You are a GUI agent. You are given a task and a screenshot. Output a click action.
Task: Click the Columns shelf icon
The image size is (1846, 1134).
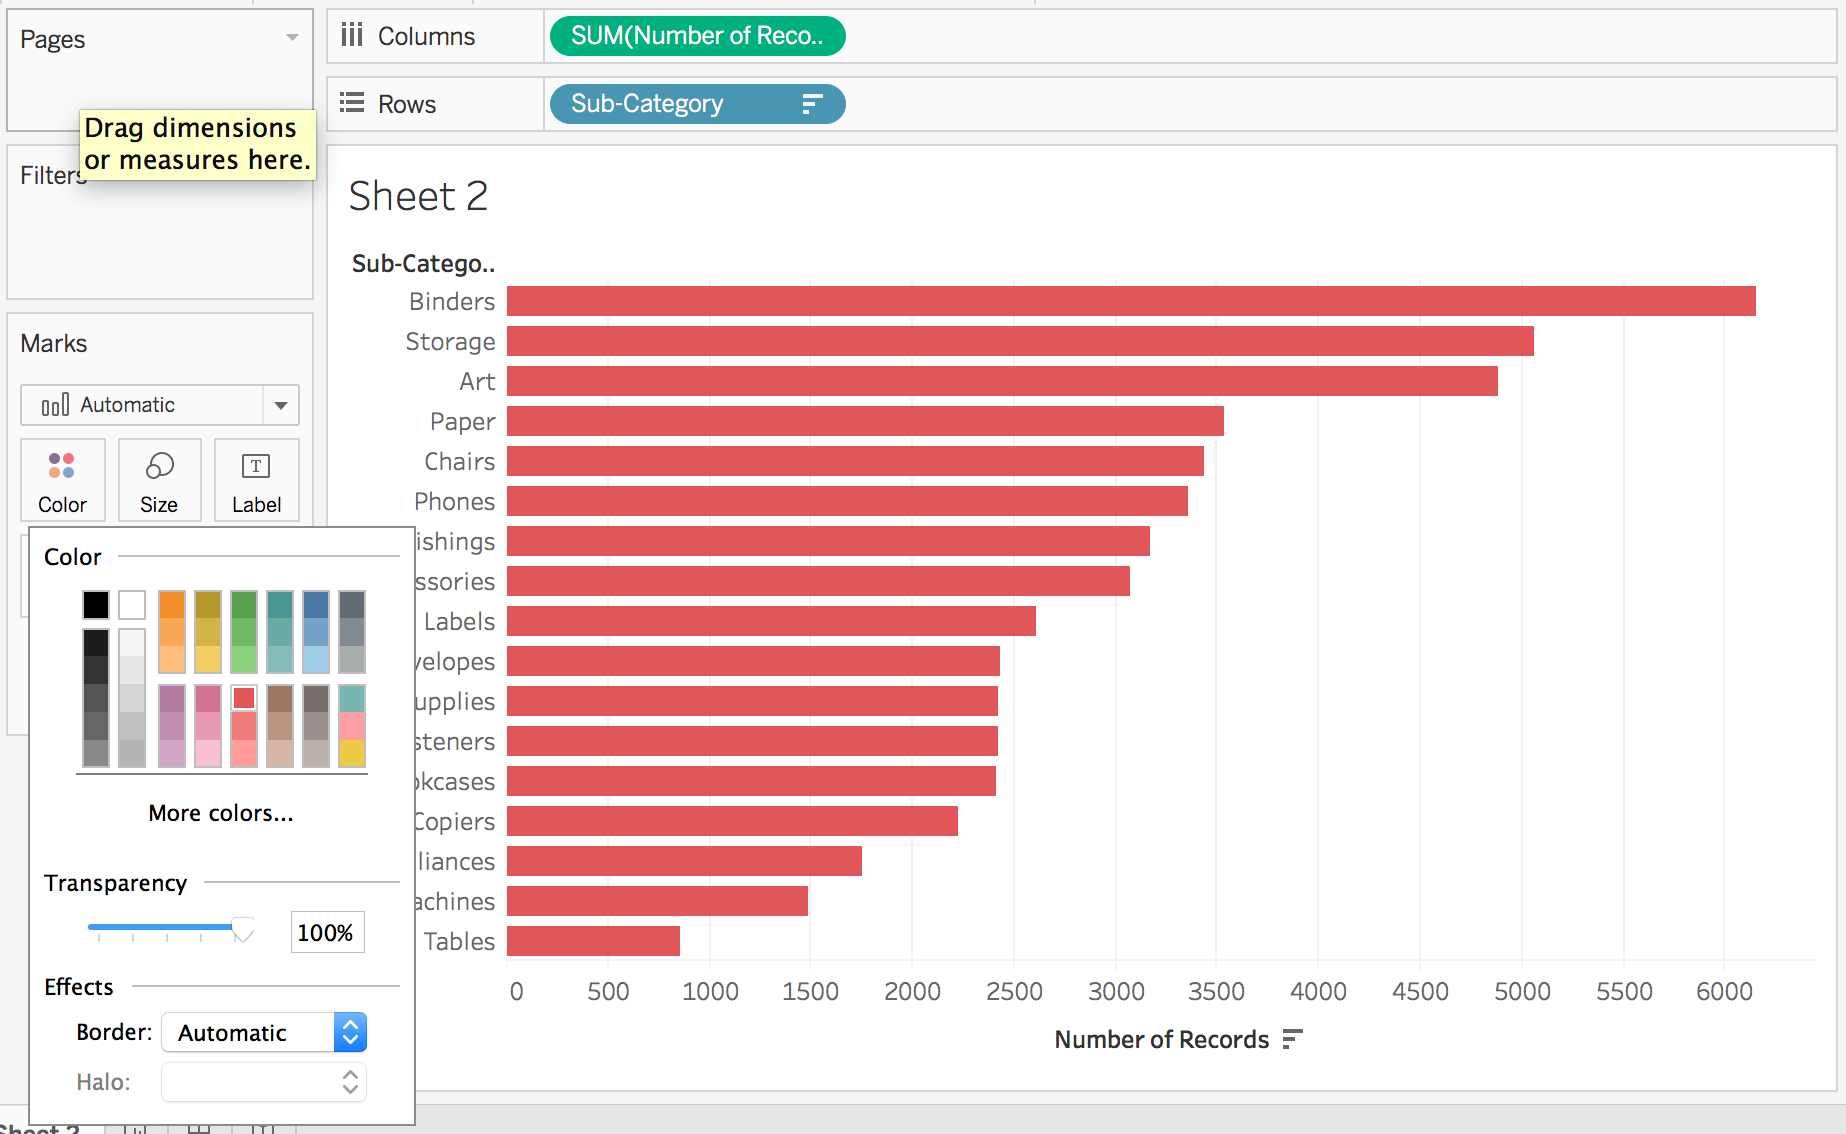click(351, 36)
